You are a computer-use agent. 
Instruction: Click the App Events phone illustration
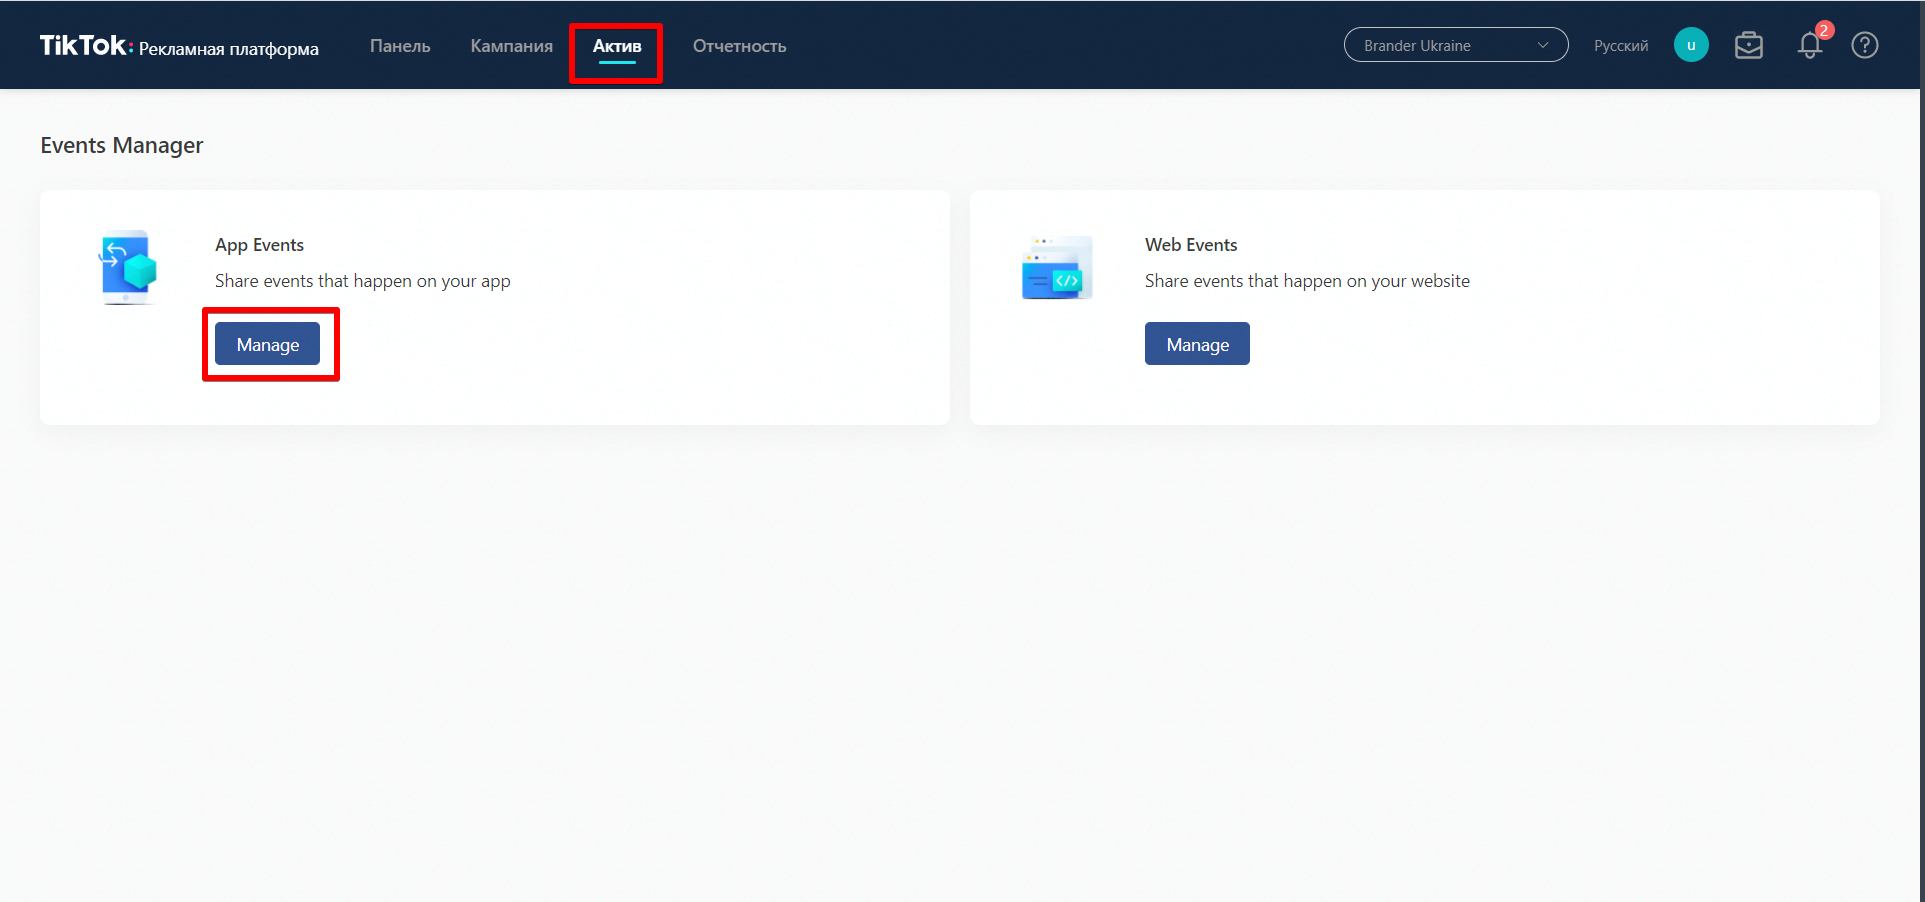[128, 268]
